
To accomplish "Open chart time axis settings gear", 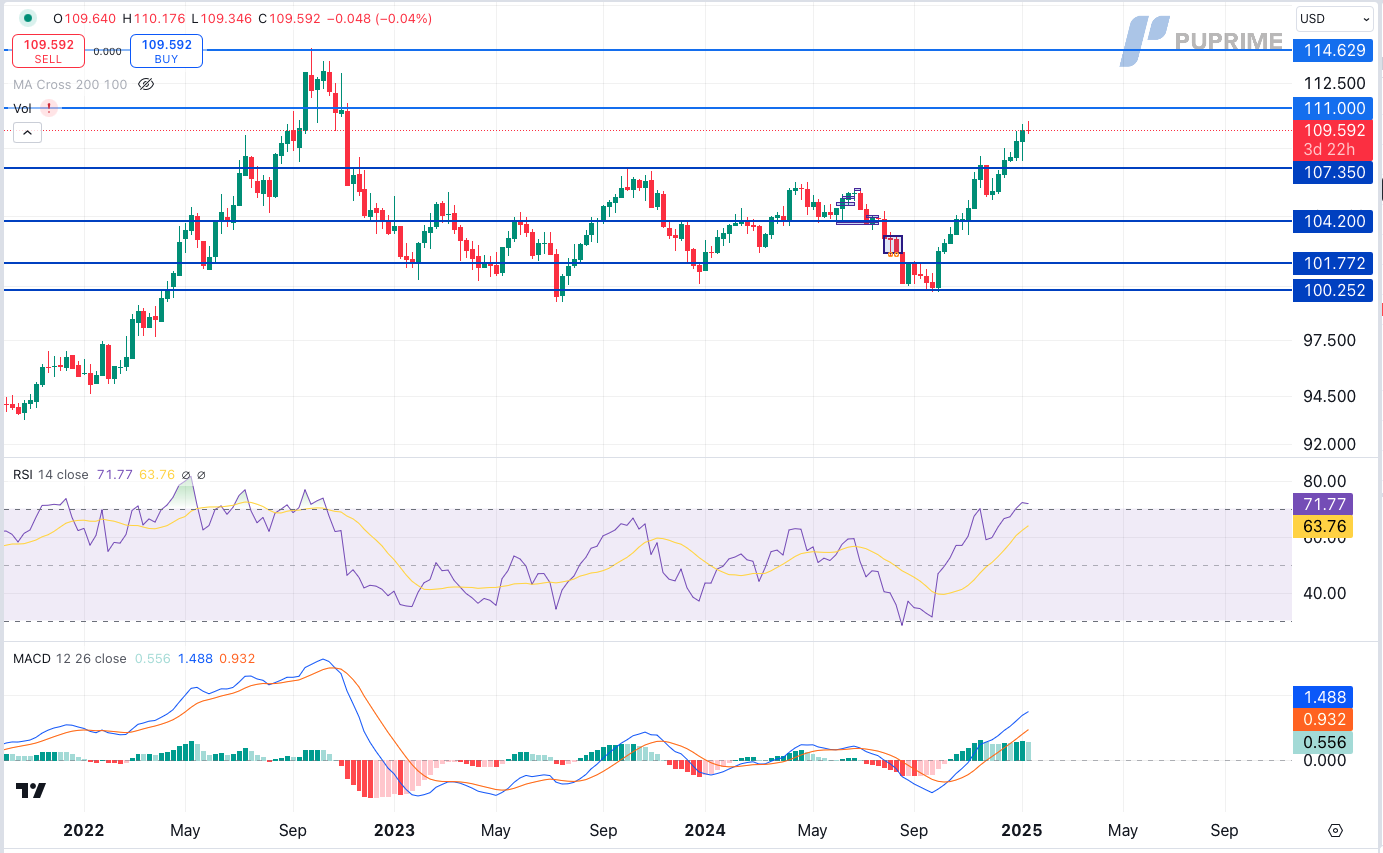I will (x=1335, y=831).
